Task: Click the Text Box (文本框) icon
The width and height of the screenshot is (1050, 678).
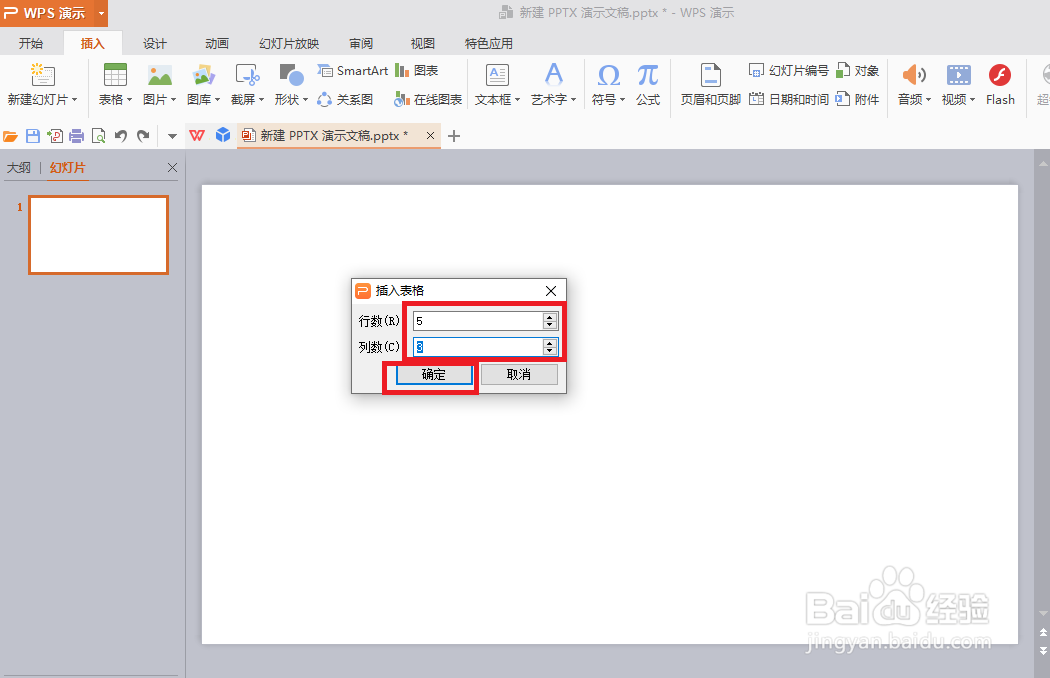Action: click(x=497, y=74)
